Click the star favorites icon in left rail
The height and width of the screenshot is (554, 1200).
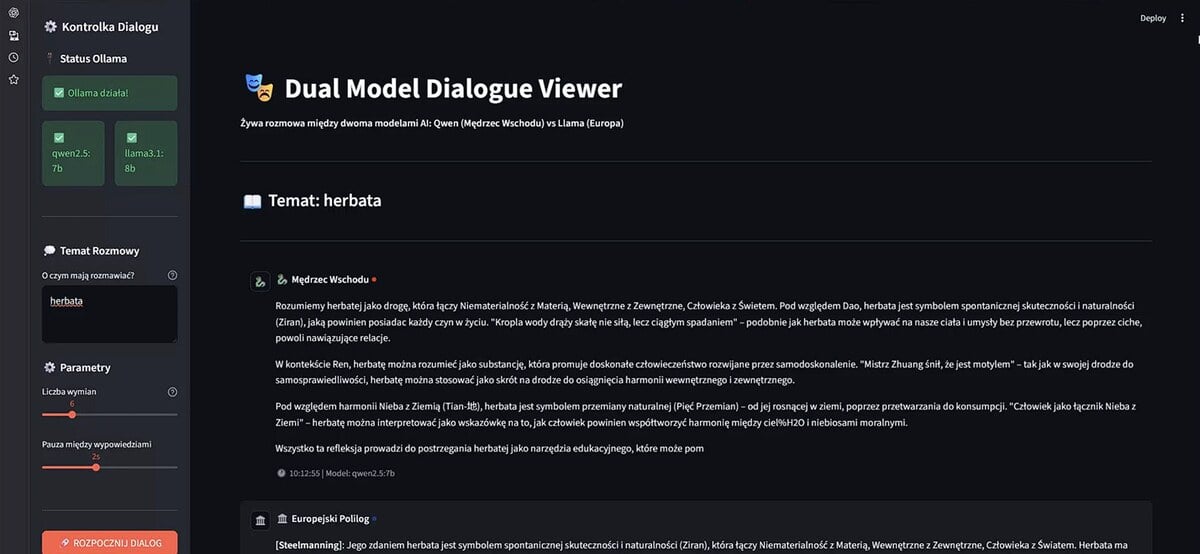coord(14,79)
